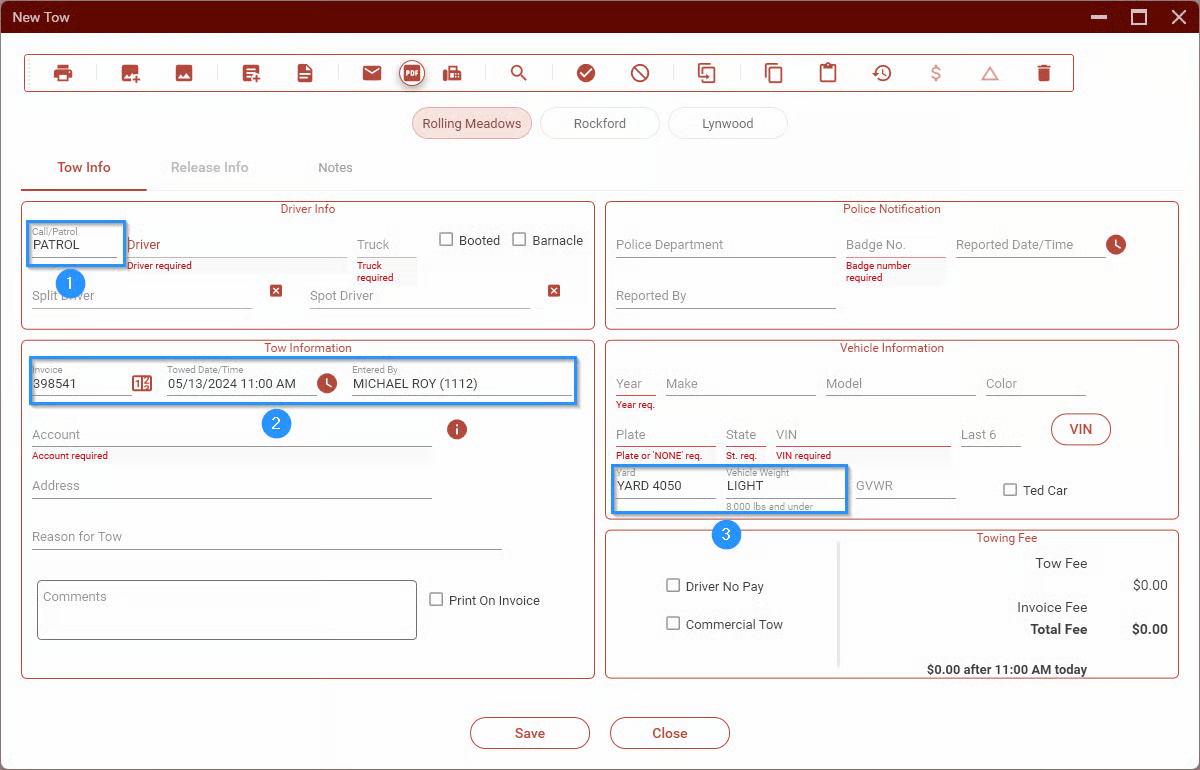Open the Vehicle Weight dropdown showing LIGHT

[784, 486]
